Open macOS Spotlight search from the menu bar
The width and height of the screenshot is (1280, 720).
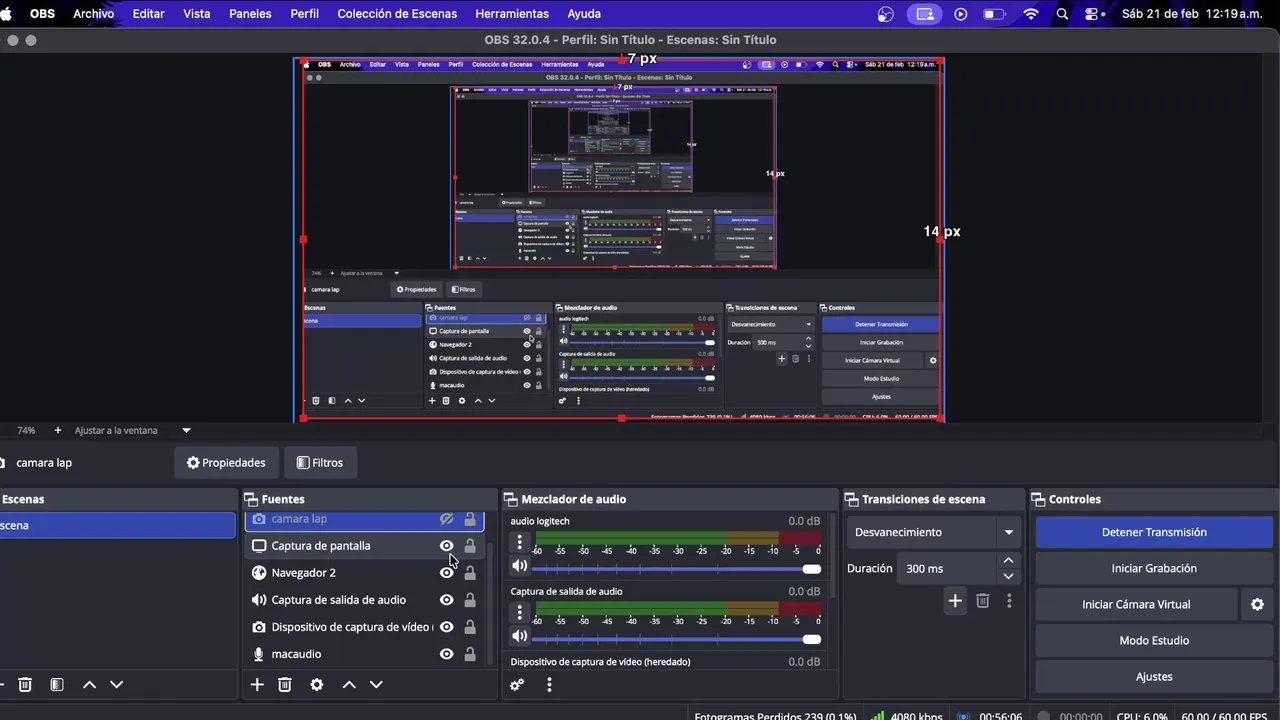coord(1062,14)
